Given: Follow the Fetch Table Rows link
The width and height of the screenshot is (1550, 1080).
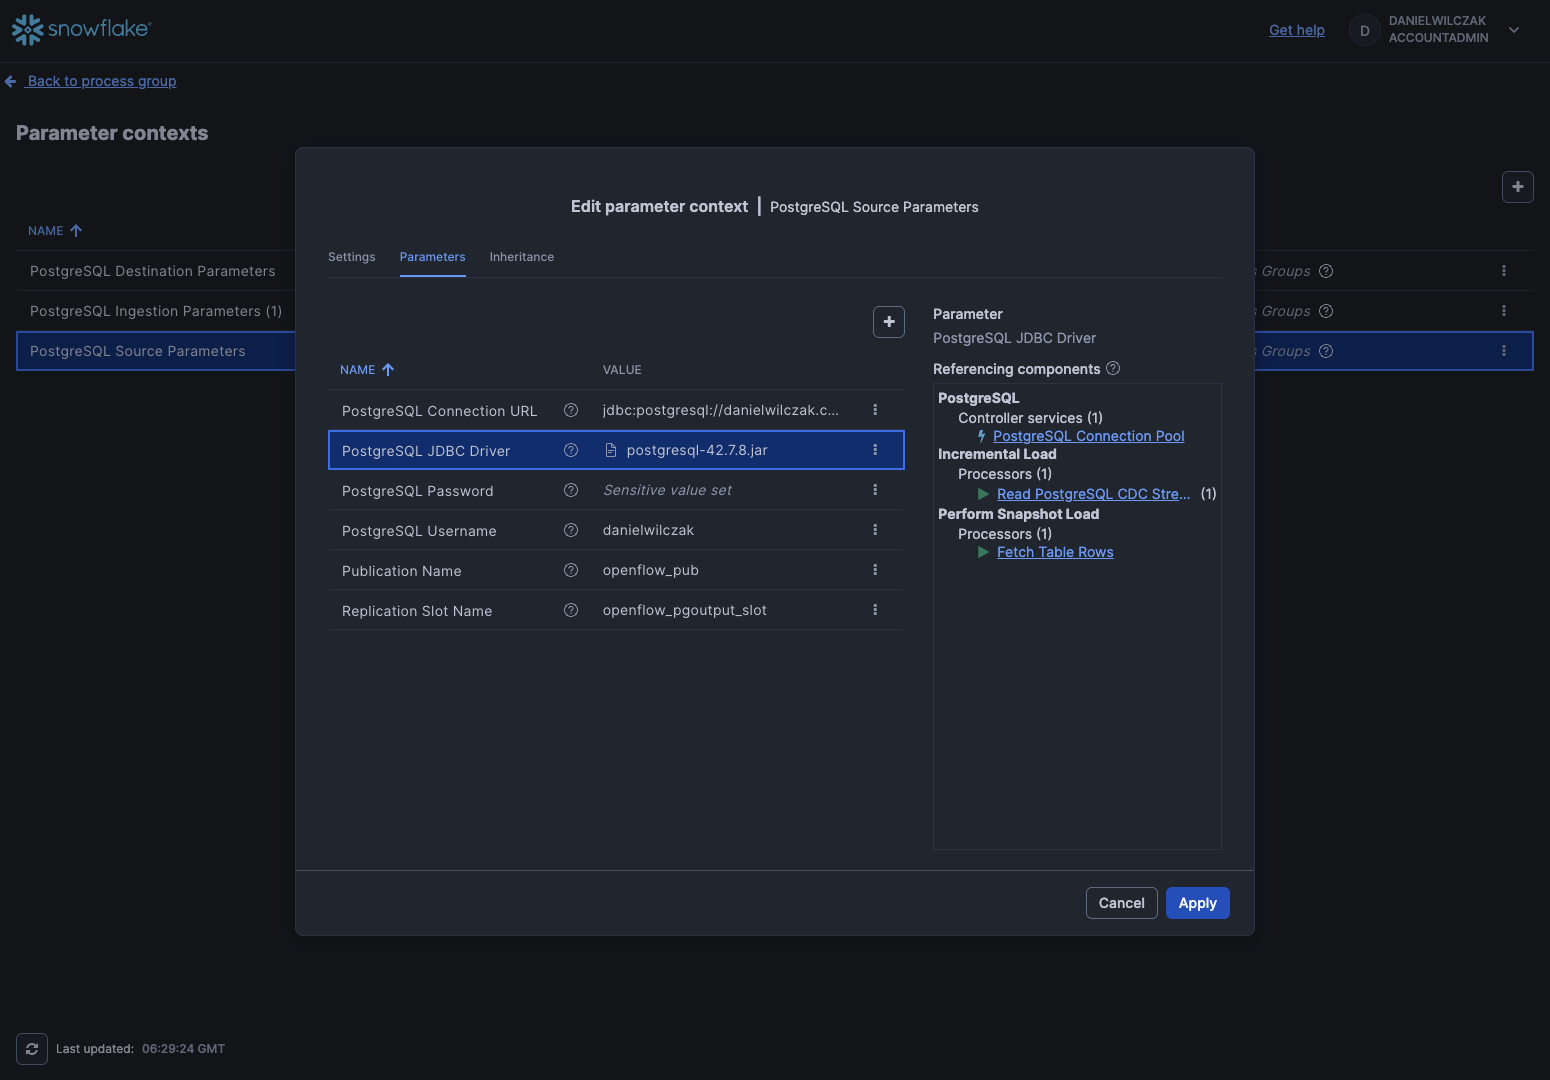Looking at the screenshot, I should coord(1055,552).
